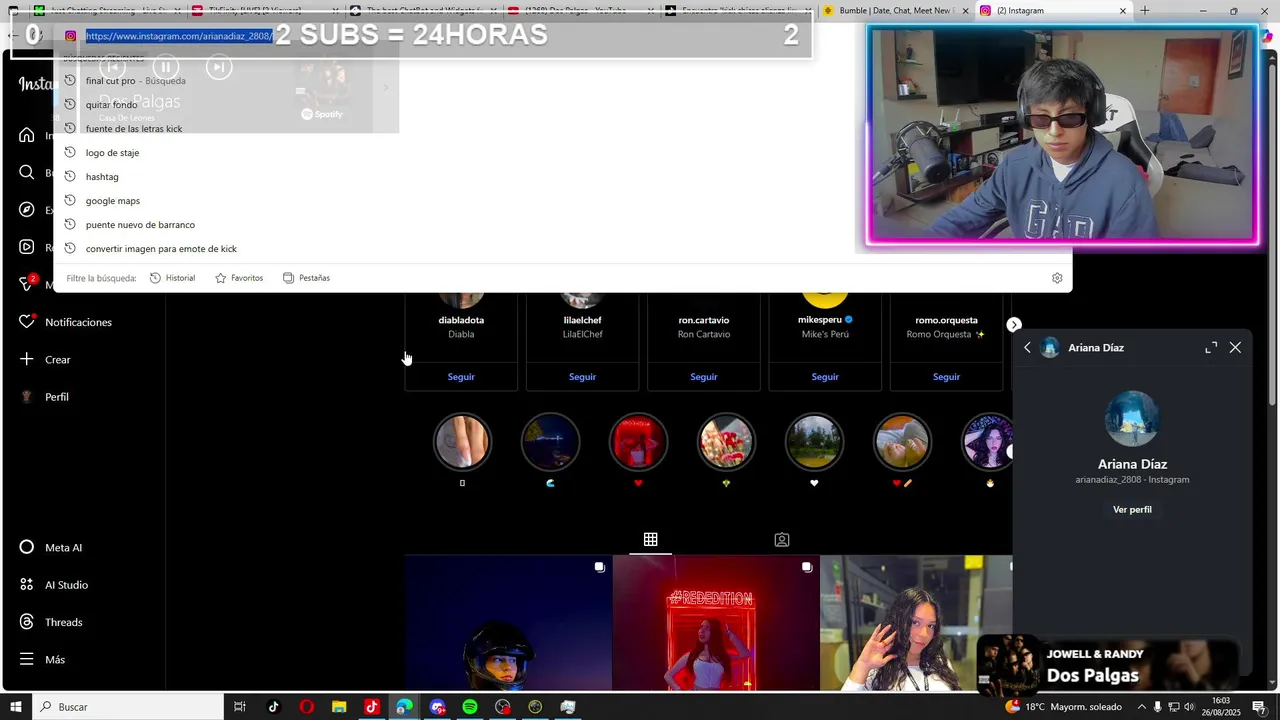Switch to the tagged photos tab

pyautogui.click(x=782, y=540)
